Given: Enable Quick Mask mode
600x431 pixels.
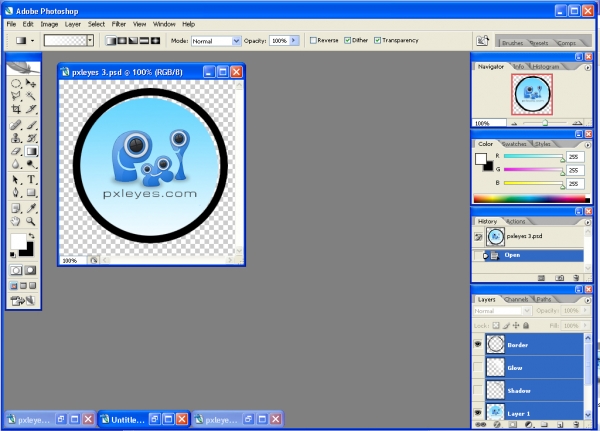Looking at the screenshot, I should point(31,270).
